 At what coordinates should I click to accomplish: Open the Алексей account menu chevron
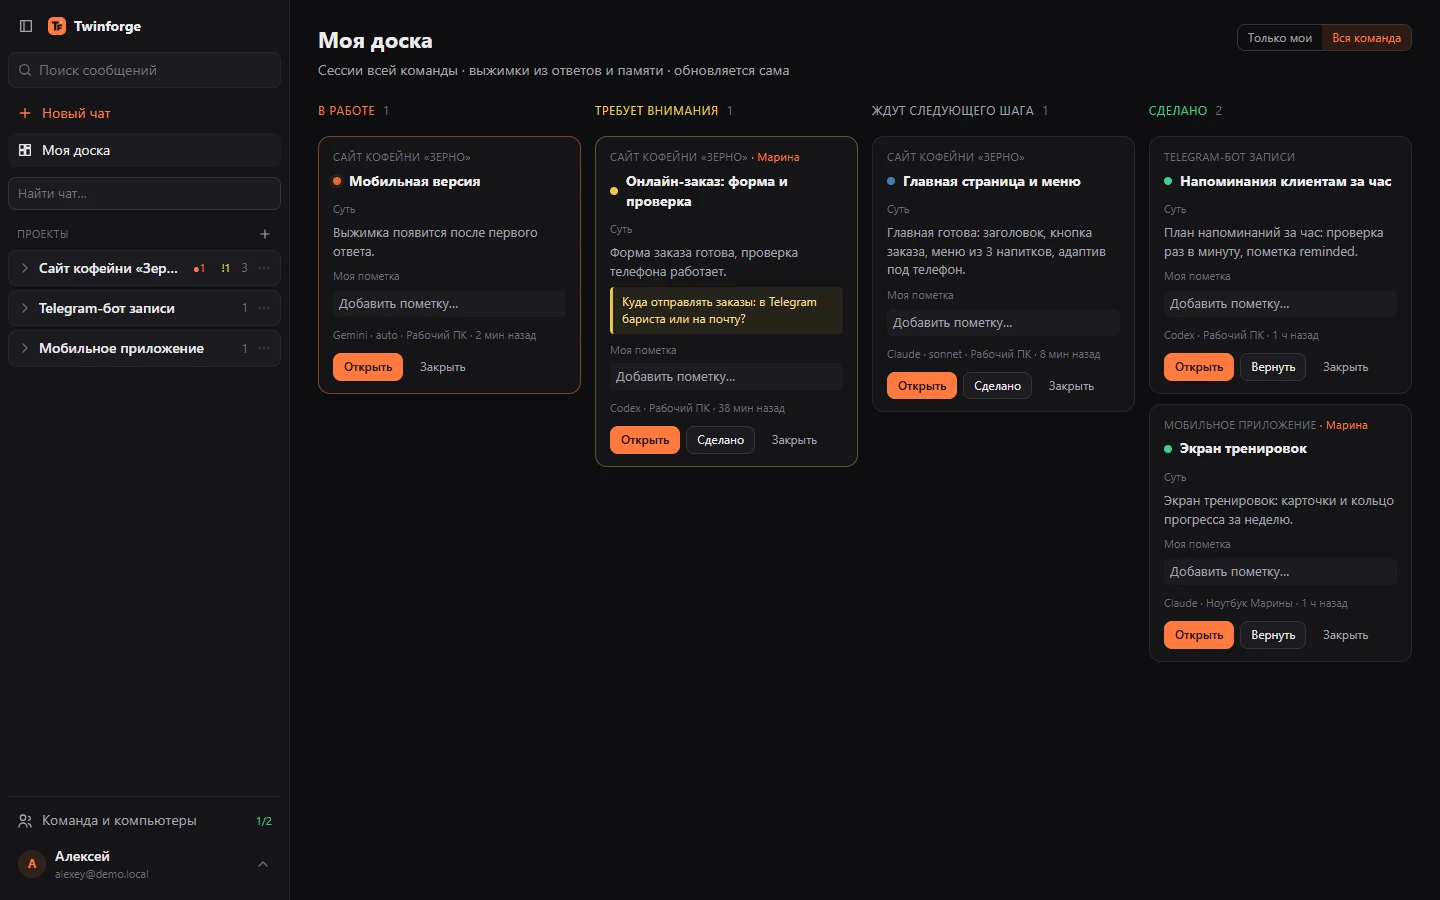[263, 864]
